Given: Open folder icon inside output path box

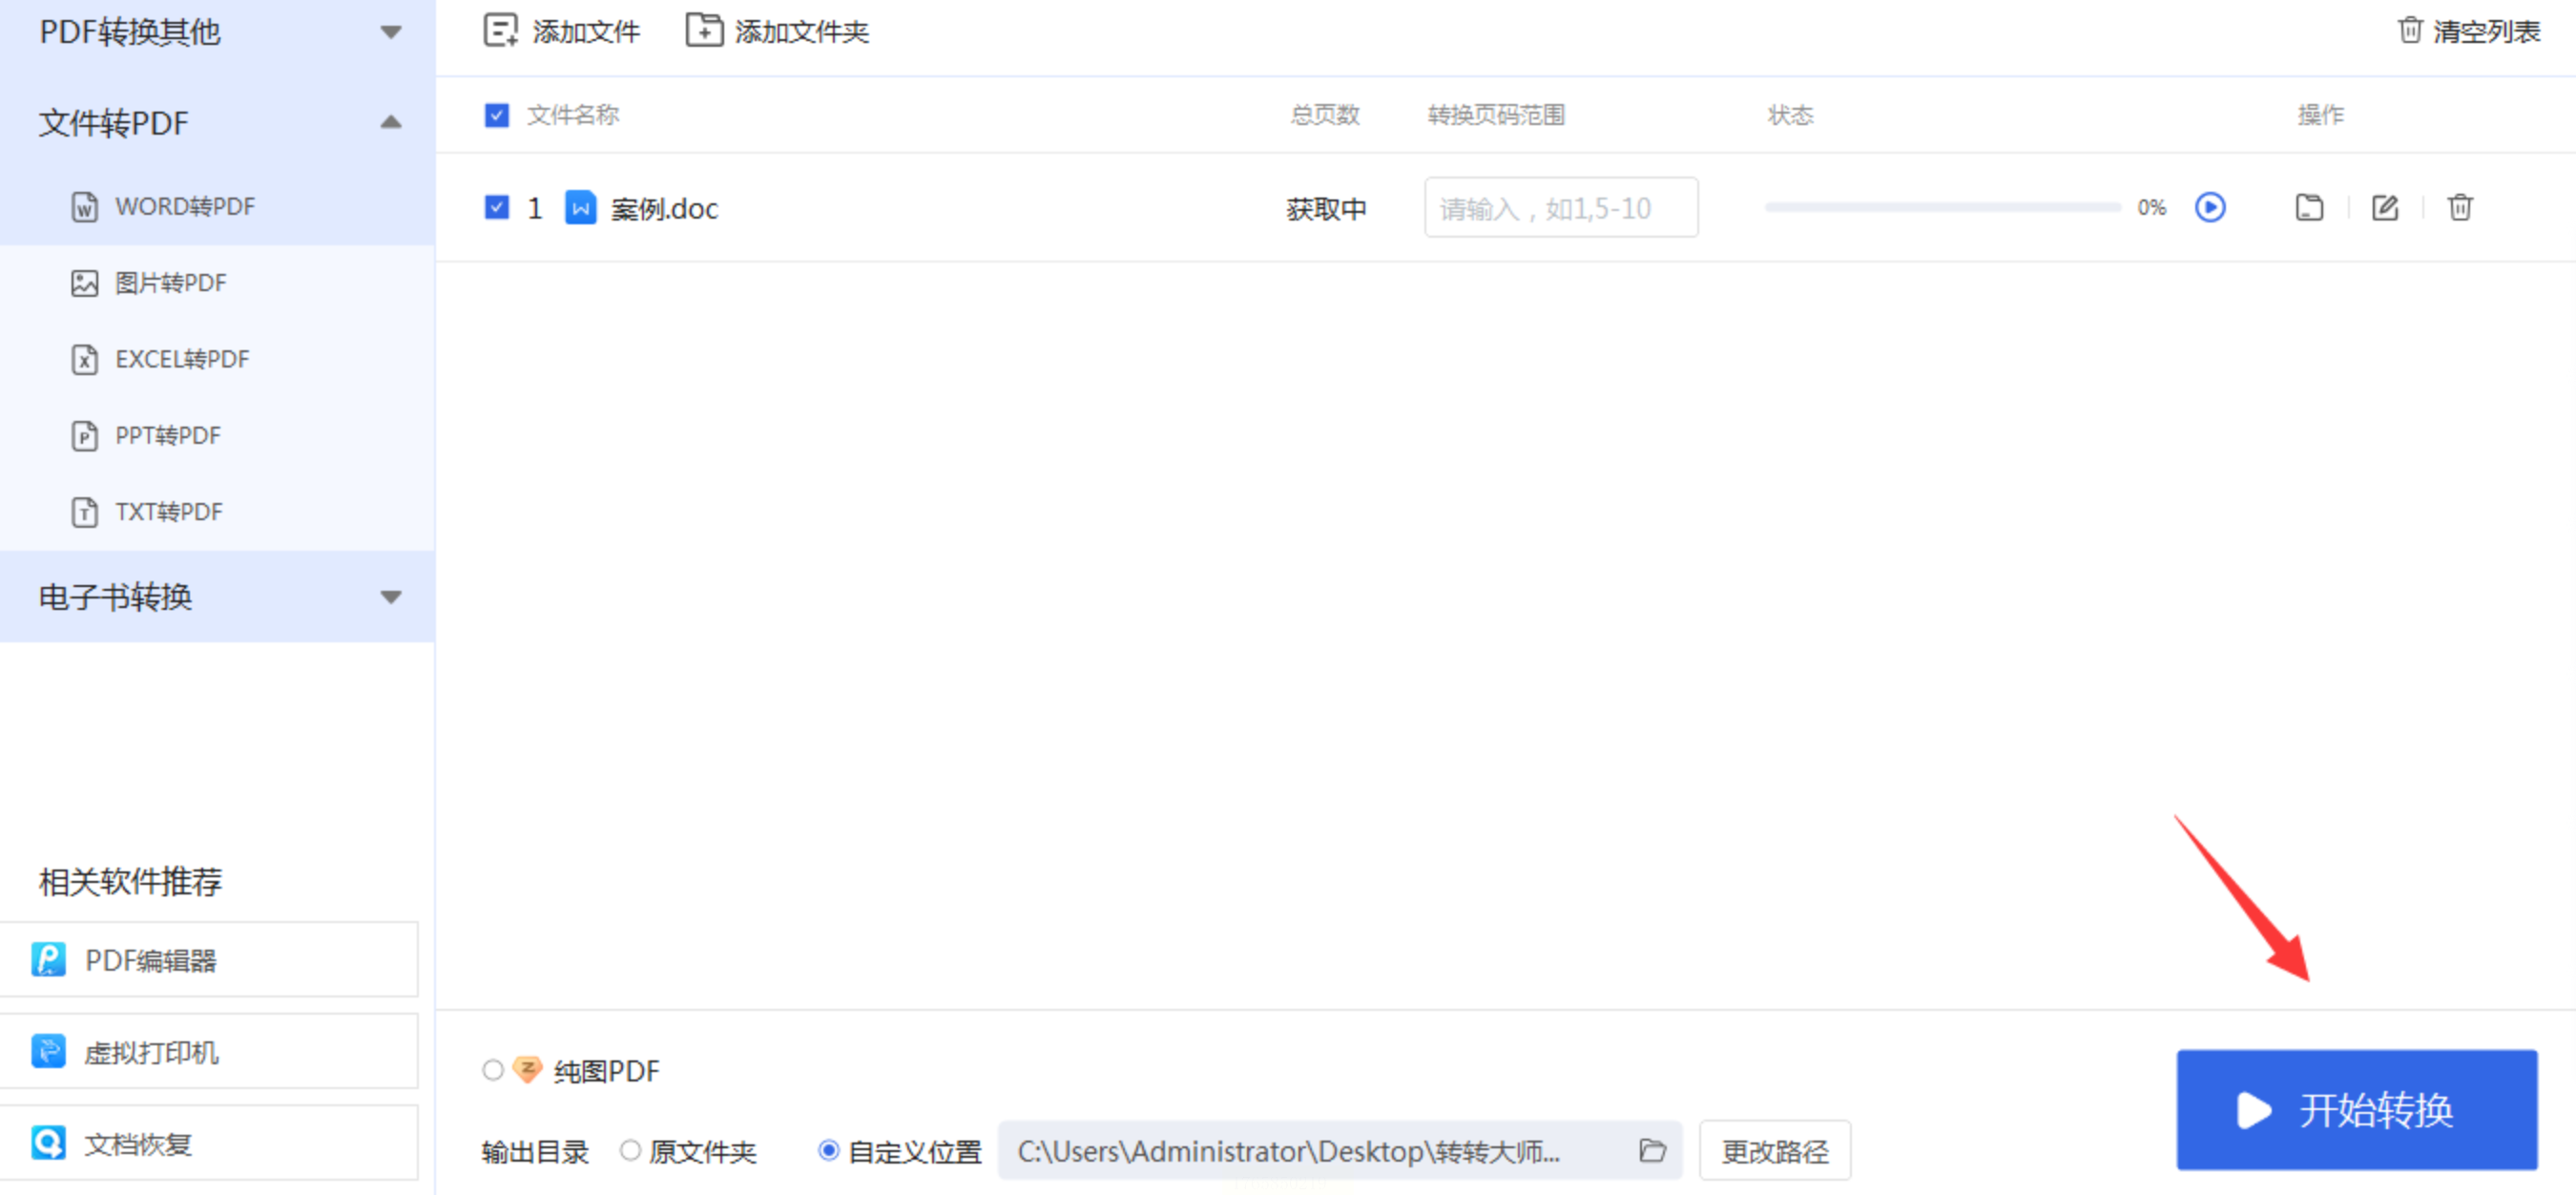Looking at the screenshot, I should click(x=1652, y=1150).
